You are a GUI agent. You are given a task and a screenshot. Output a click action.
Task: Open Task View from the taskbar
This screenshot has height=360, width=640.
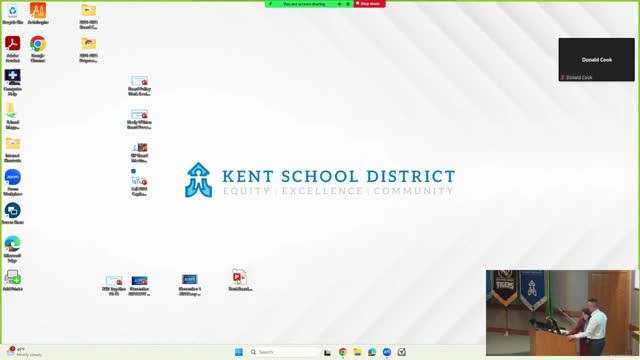[x=327, y=352]
